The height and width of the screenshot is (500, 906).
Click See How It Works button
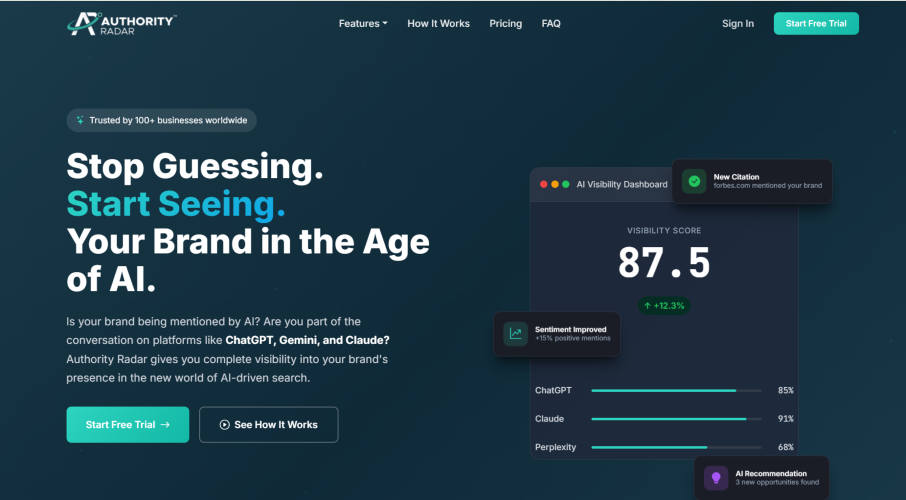pyautogui.click(x=269, y=425)
